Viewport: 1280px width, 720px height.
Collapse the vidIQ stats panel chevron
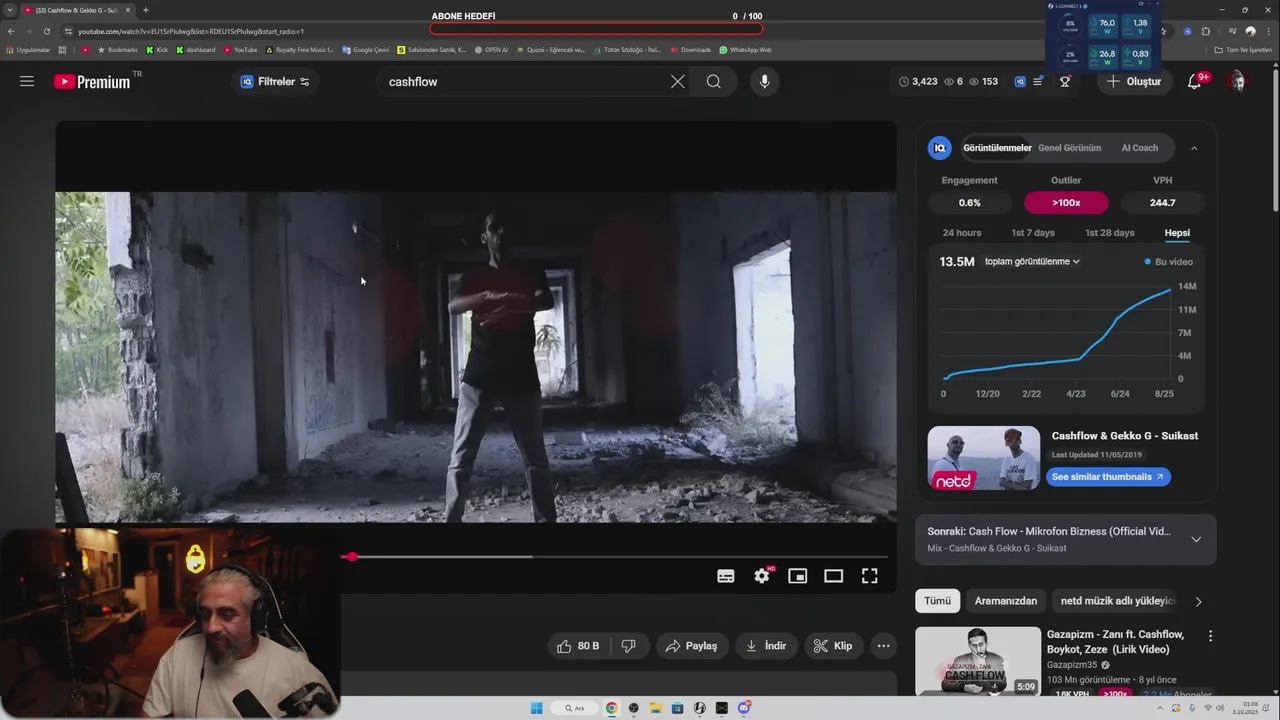click(x=1194, y=148)
